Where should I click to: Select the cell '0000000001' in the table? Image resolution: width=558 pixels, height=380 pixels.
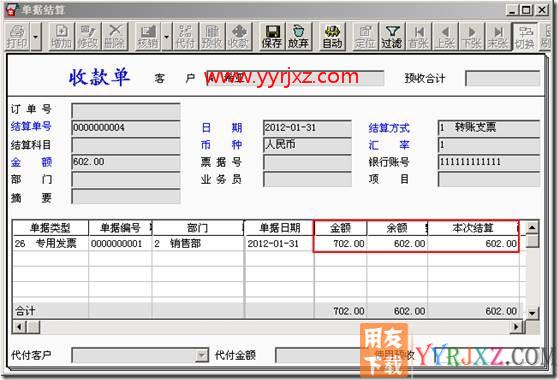[120, 243]
